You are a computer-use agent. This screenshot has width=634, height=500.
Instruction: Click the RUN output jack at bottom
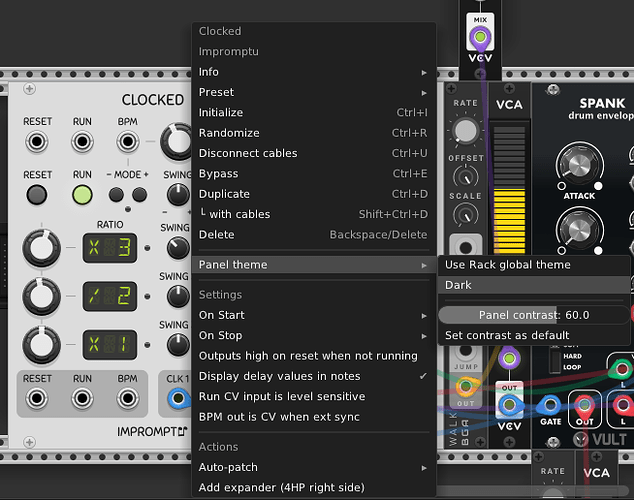[x=82, y=398]
